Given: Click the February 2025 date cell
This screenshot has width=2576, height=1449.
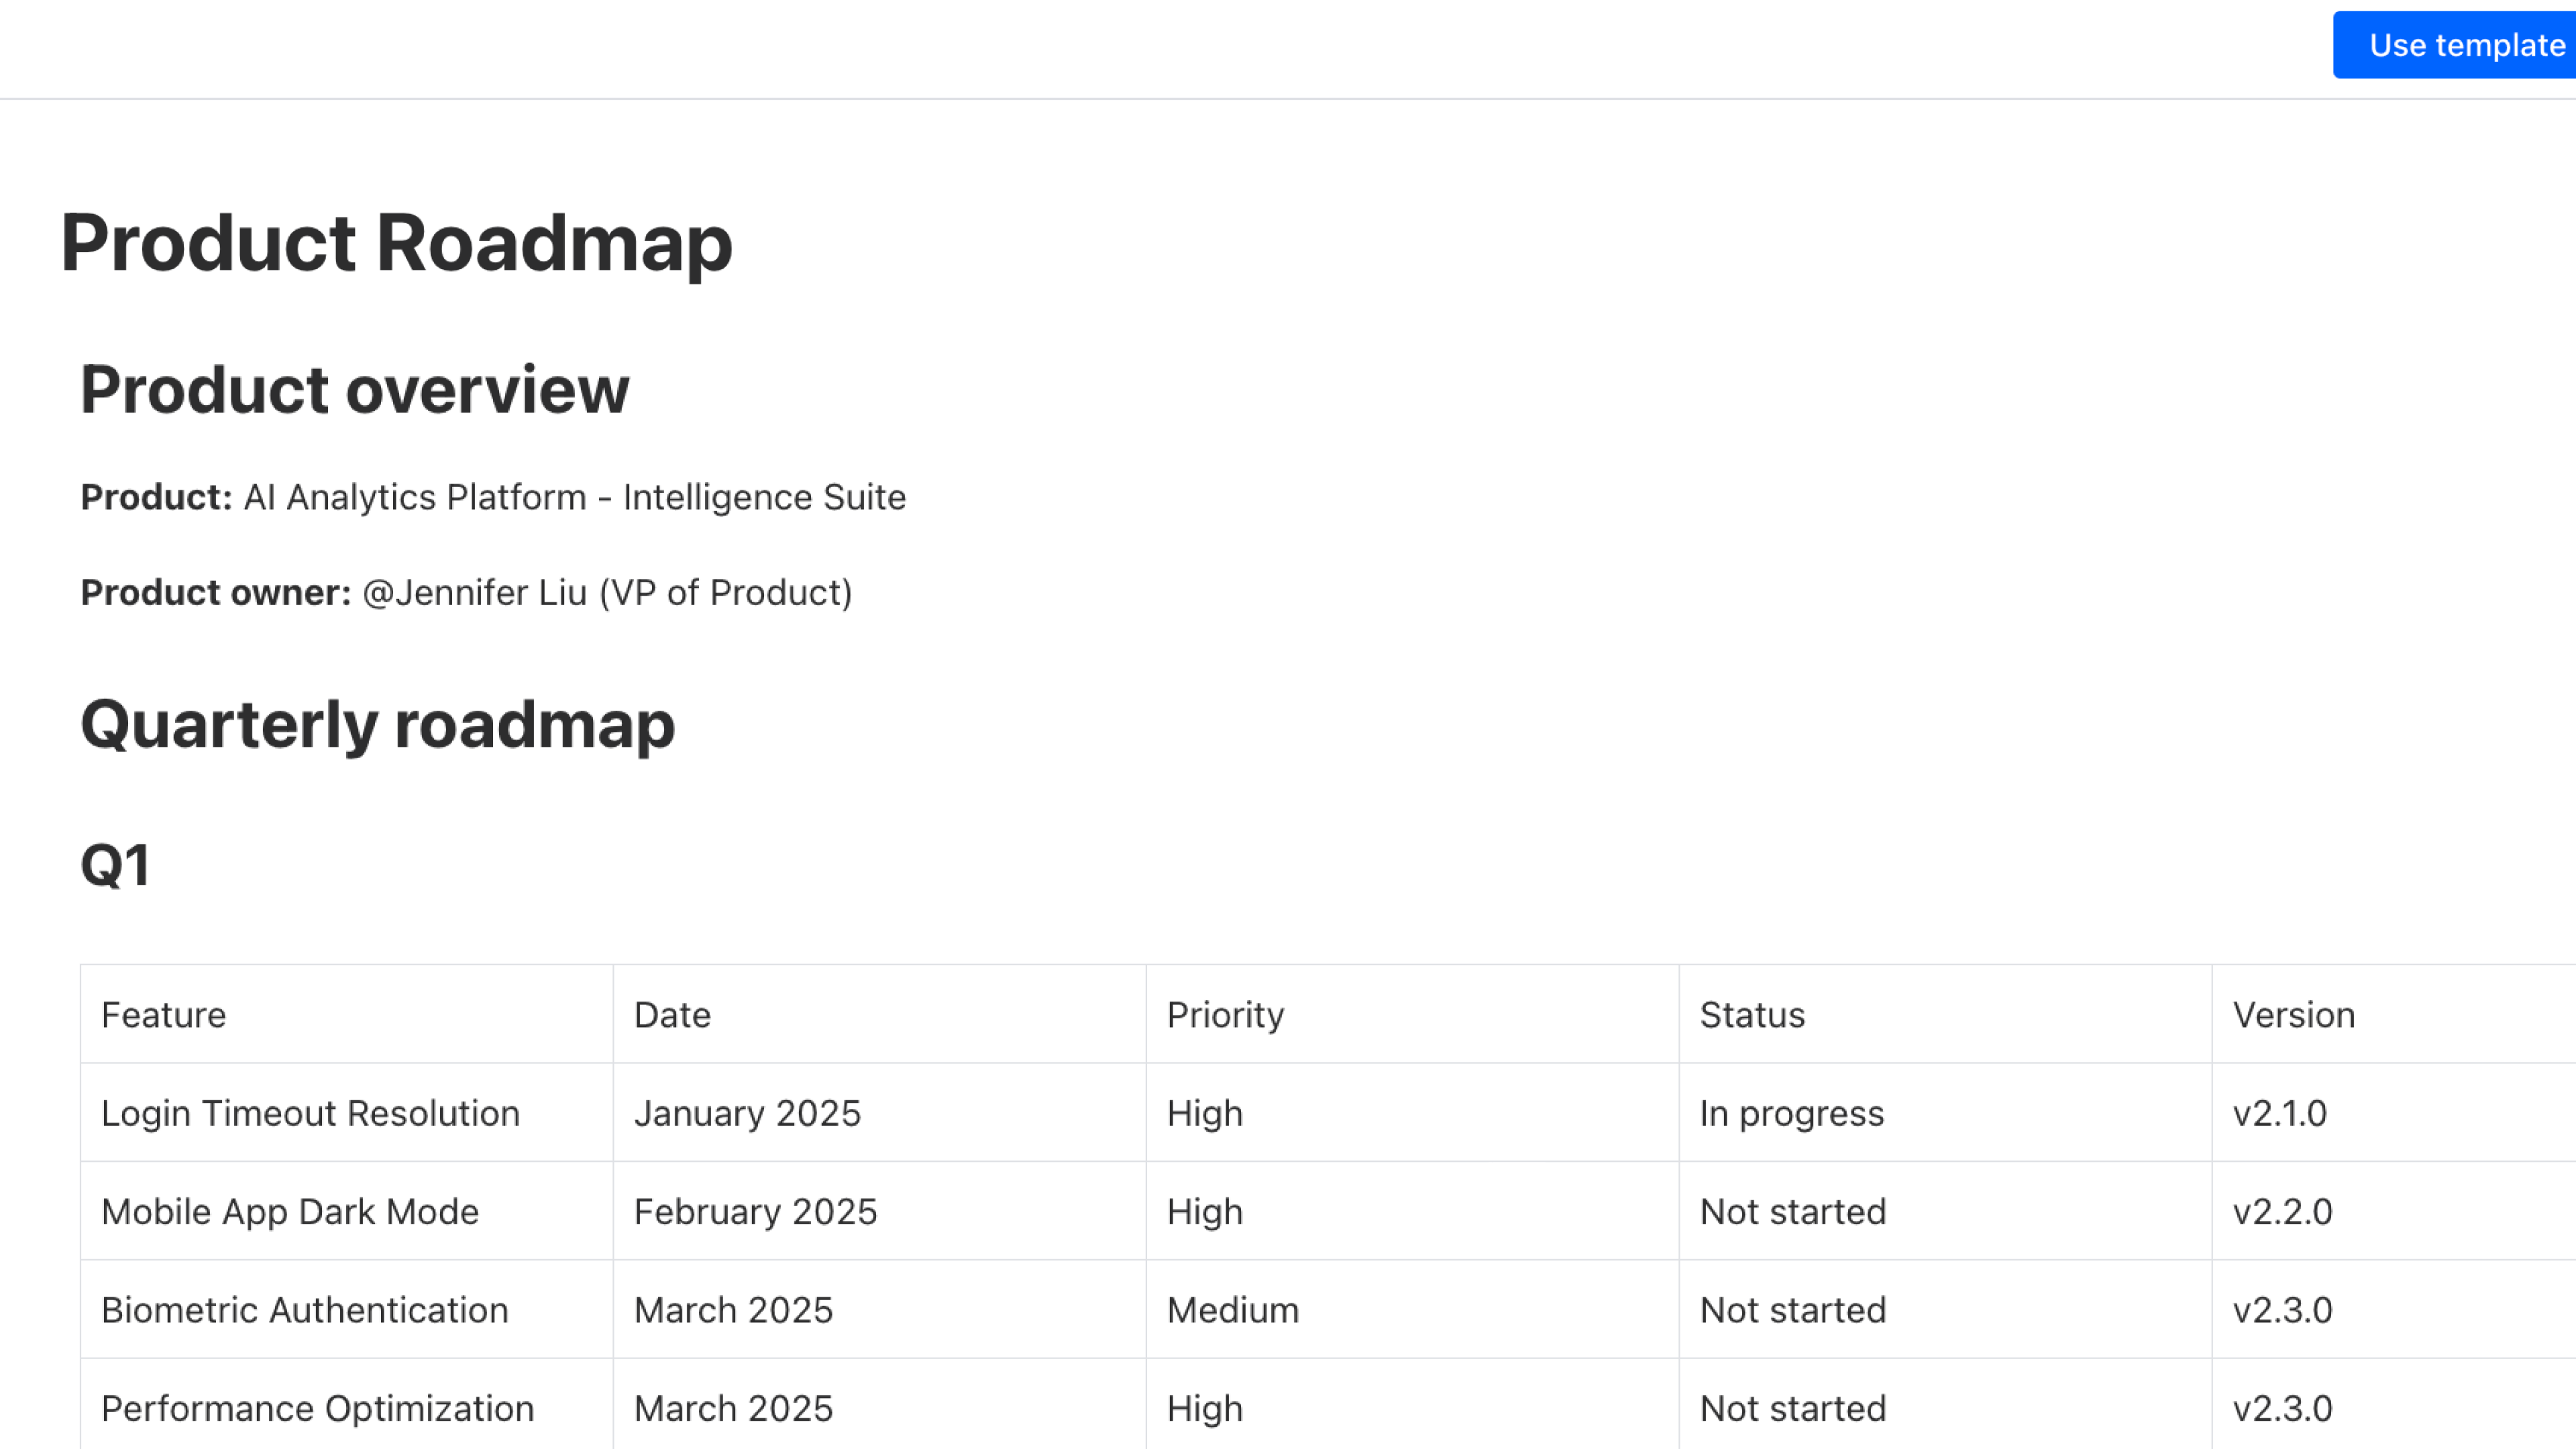Looking at the screenshot, I should tap(755, 1211).
